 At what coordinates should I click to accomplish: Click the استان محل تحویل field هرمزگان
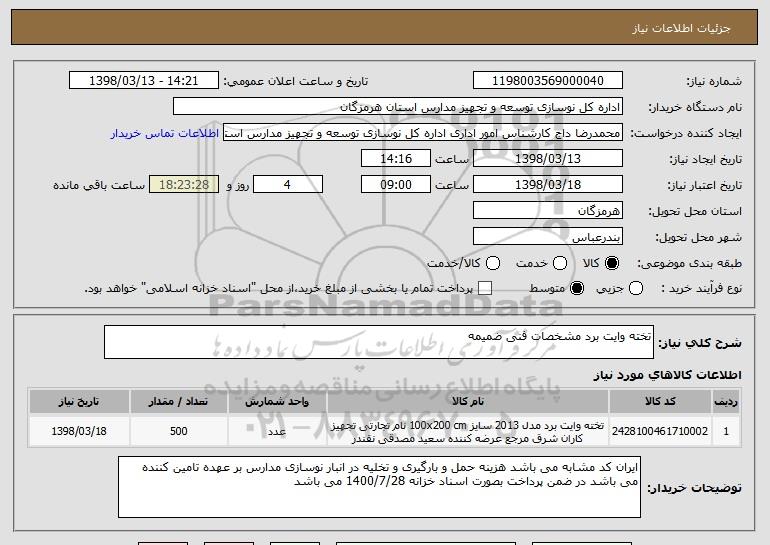548,211
